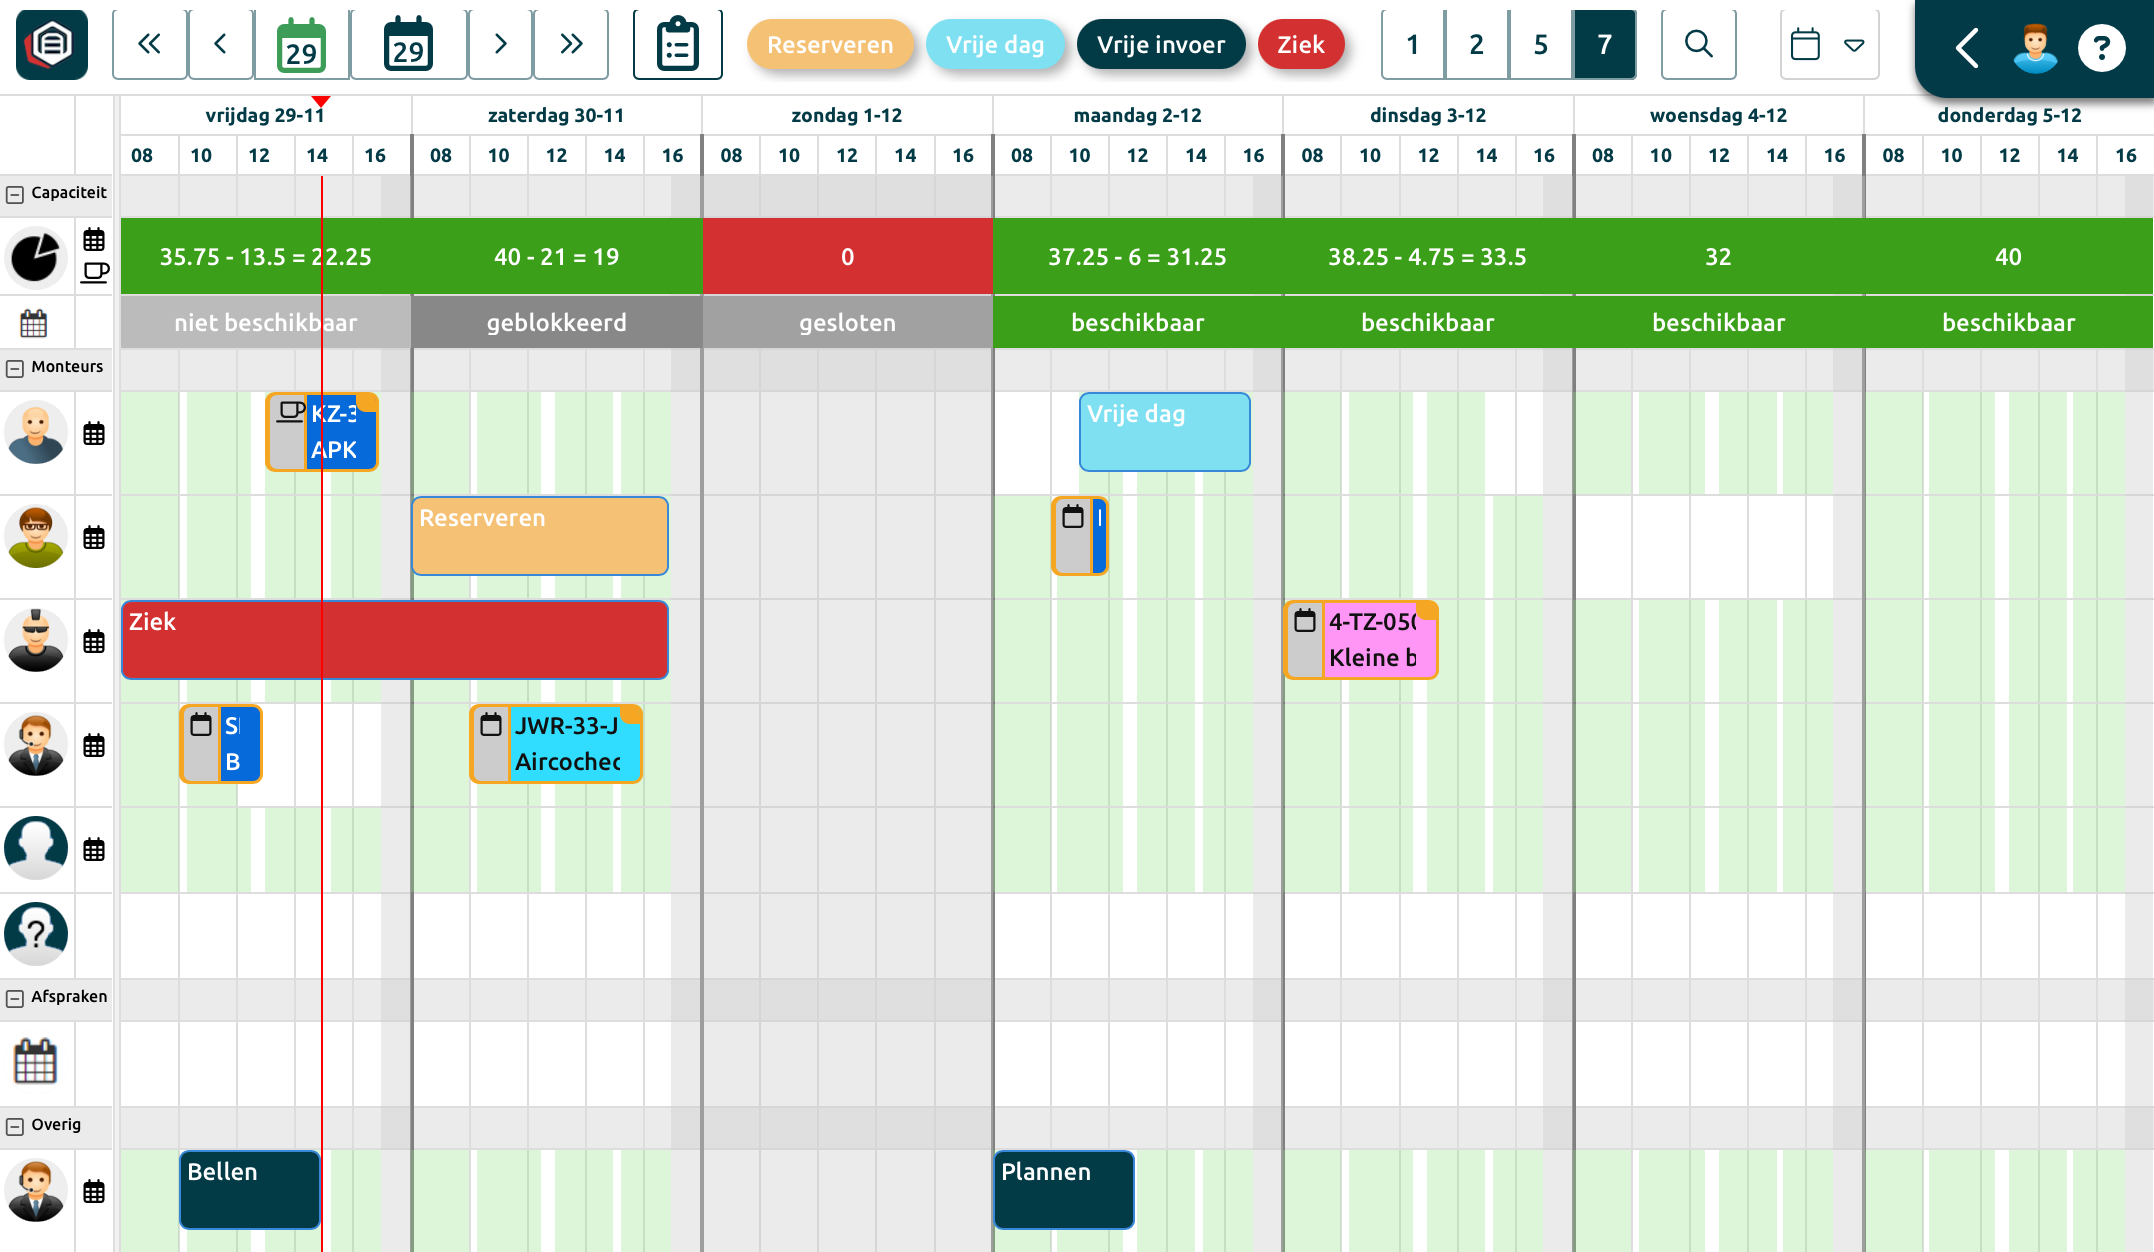Click the search magnifier icon

[x=1698, y=44]
